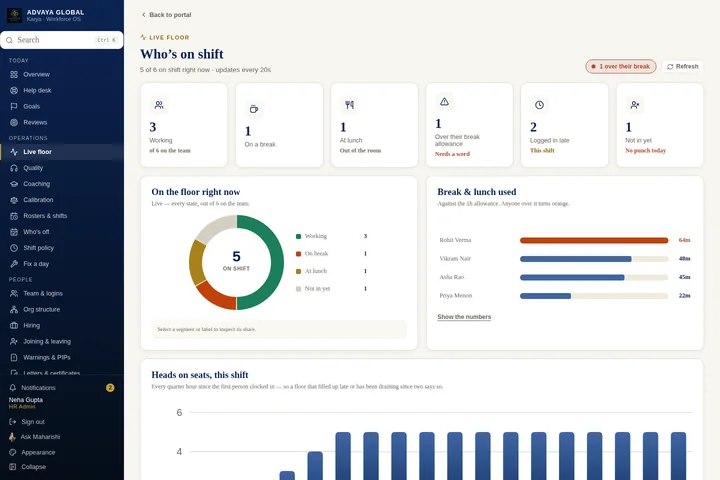This screenshot has width=720, height=480.
Task: Open the Help desk page
Action: pos(62,90)
